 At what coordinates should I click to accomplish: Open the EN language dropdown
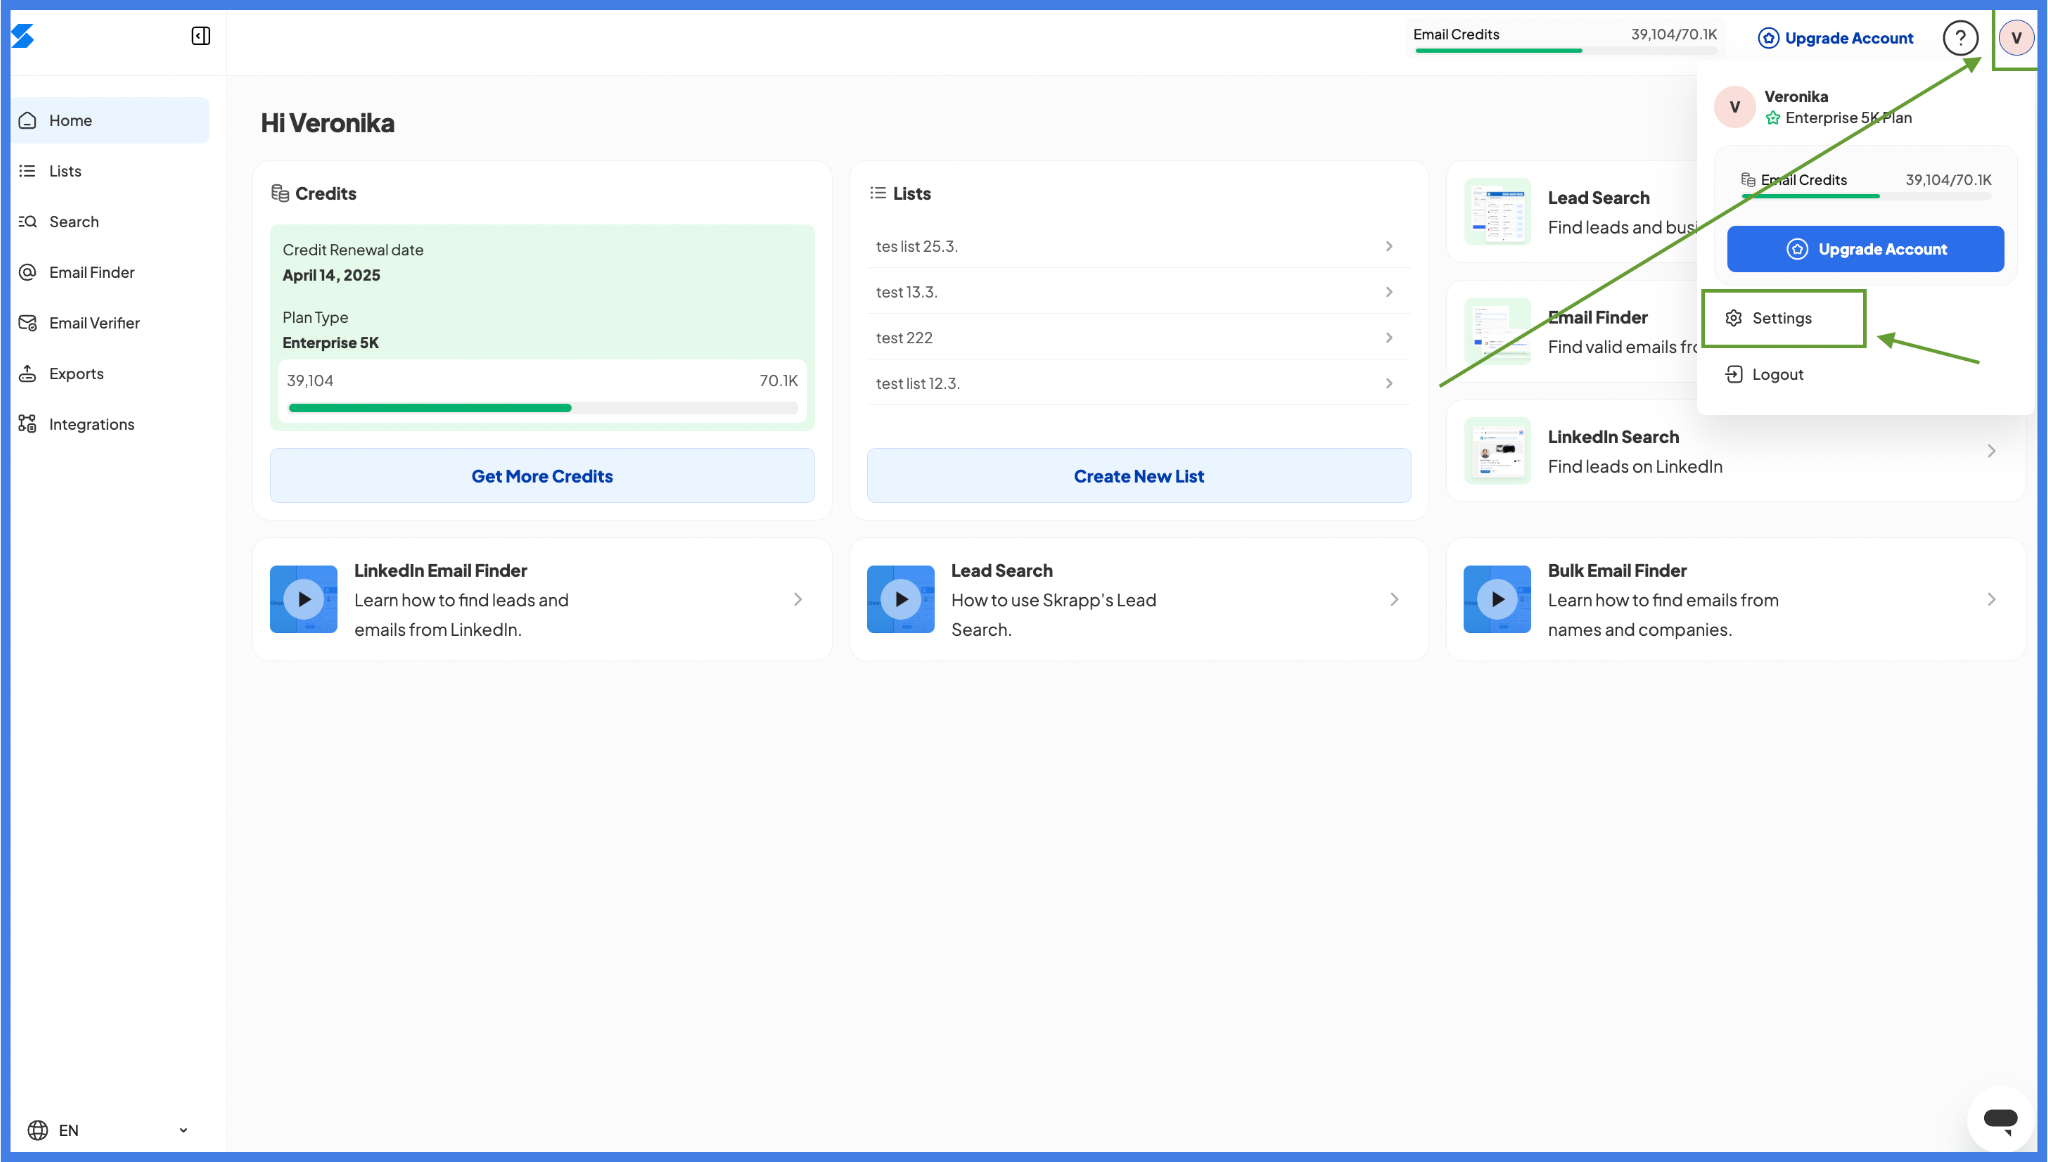point(108,1130)
